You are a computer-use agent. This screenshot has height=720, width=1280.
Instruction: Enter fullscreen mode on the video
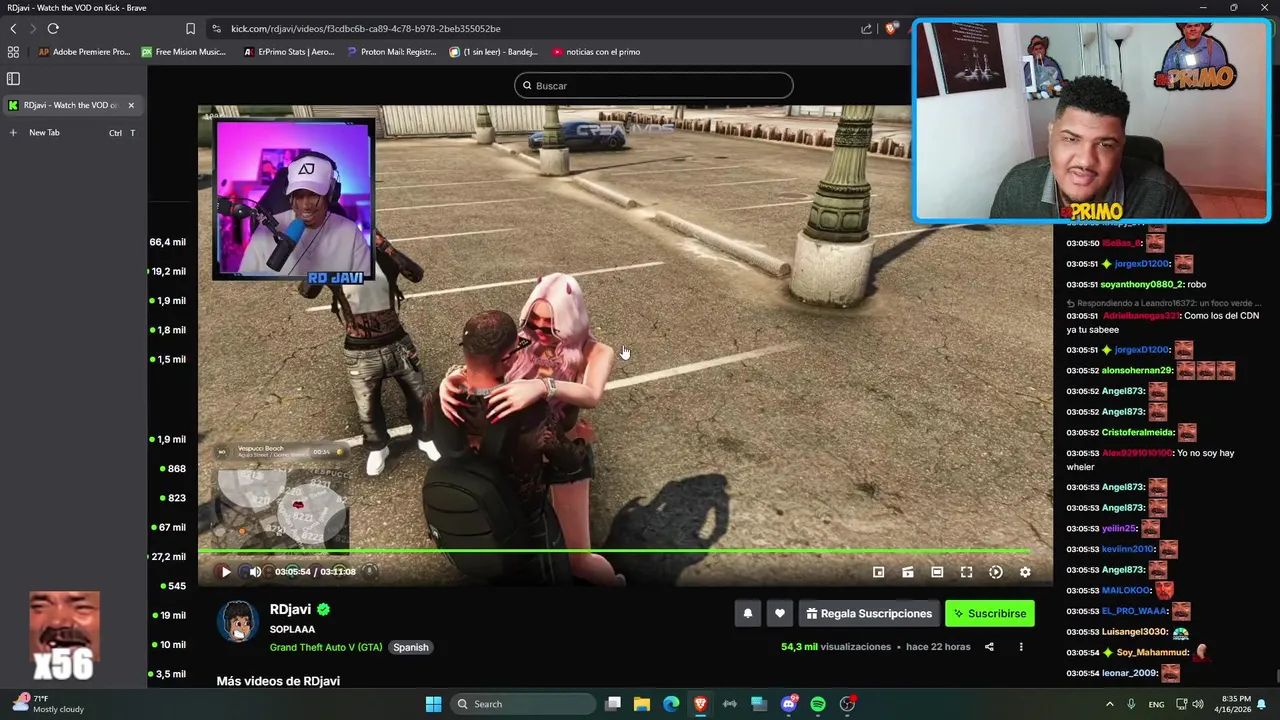(x=966, y=572)
